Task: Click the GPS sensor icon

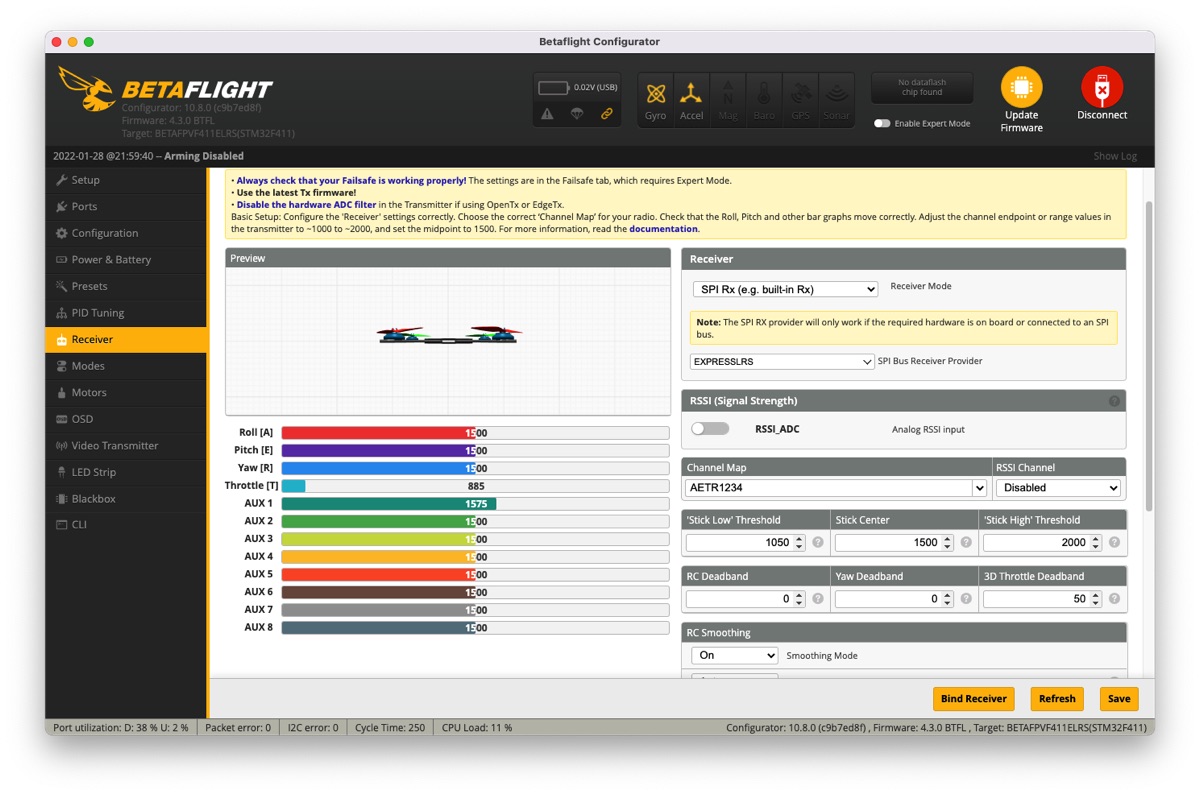Action: (800, 95)
